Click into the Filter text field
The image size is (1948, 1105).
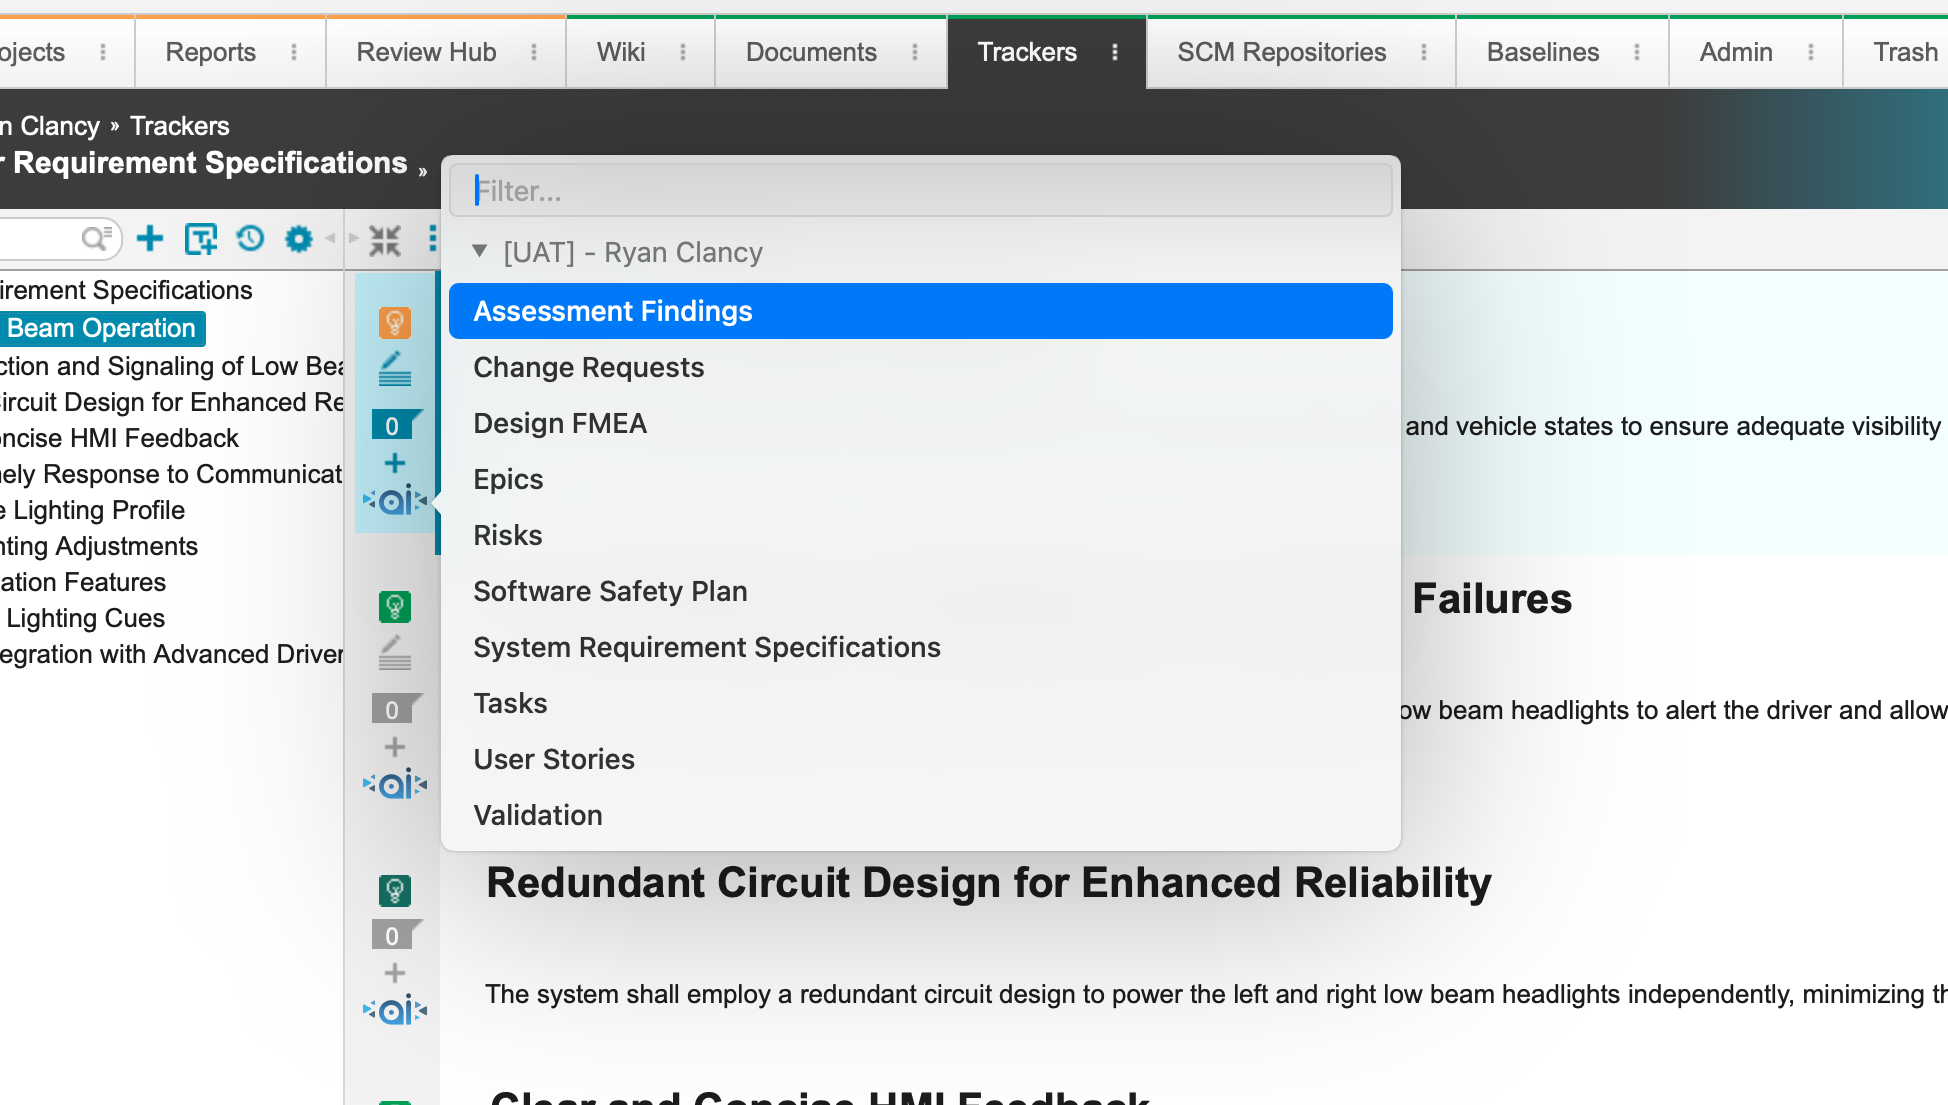coord(920,190)
